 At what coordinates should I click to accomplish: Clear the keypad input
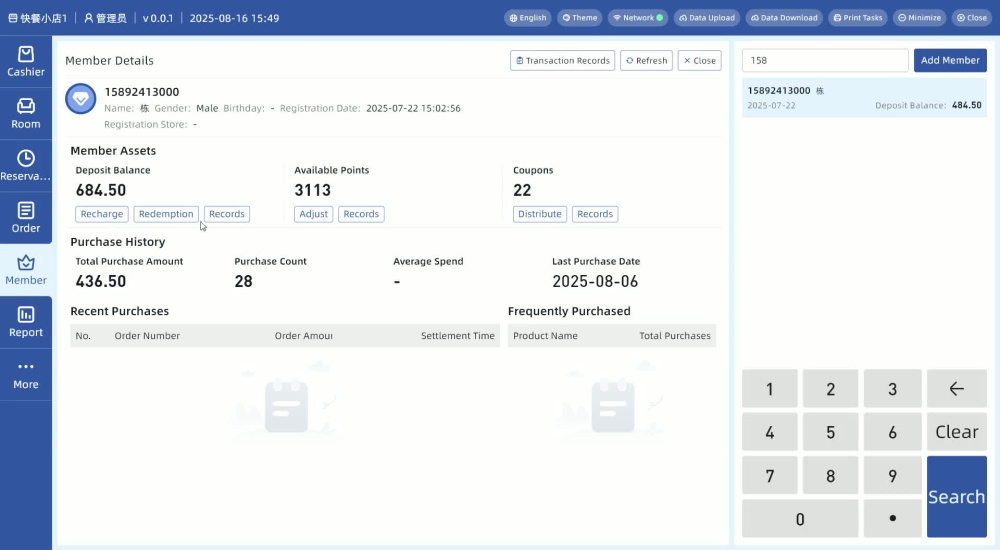pos(957,432)
